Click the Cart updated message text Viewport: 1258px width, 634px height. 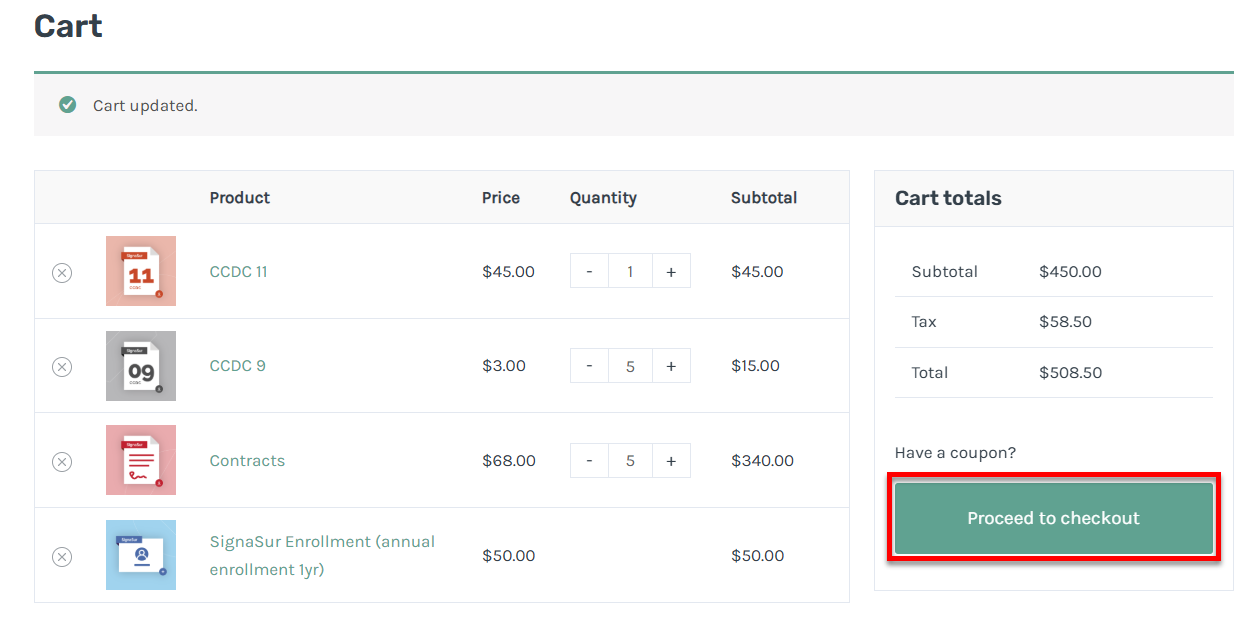coord(145,106)
